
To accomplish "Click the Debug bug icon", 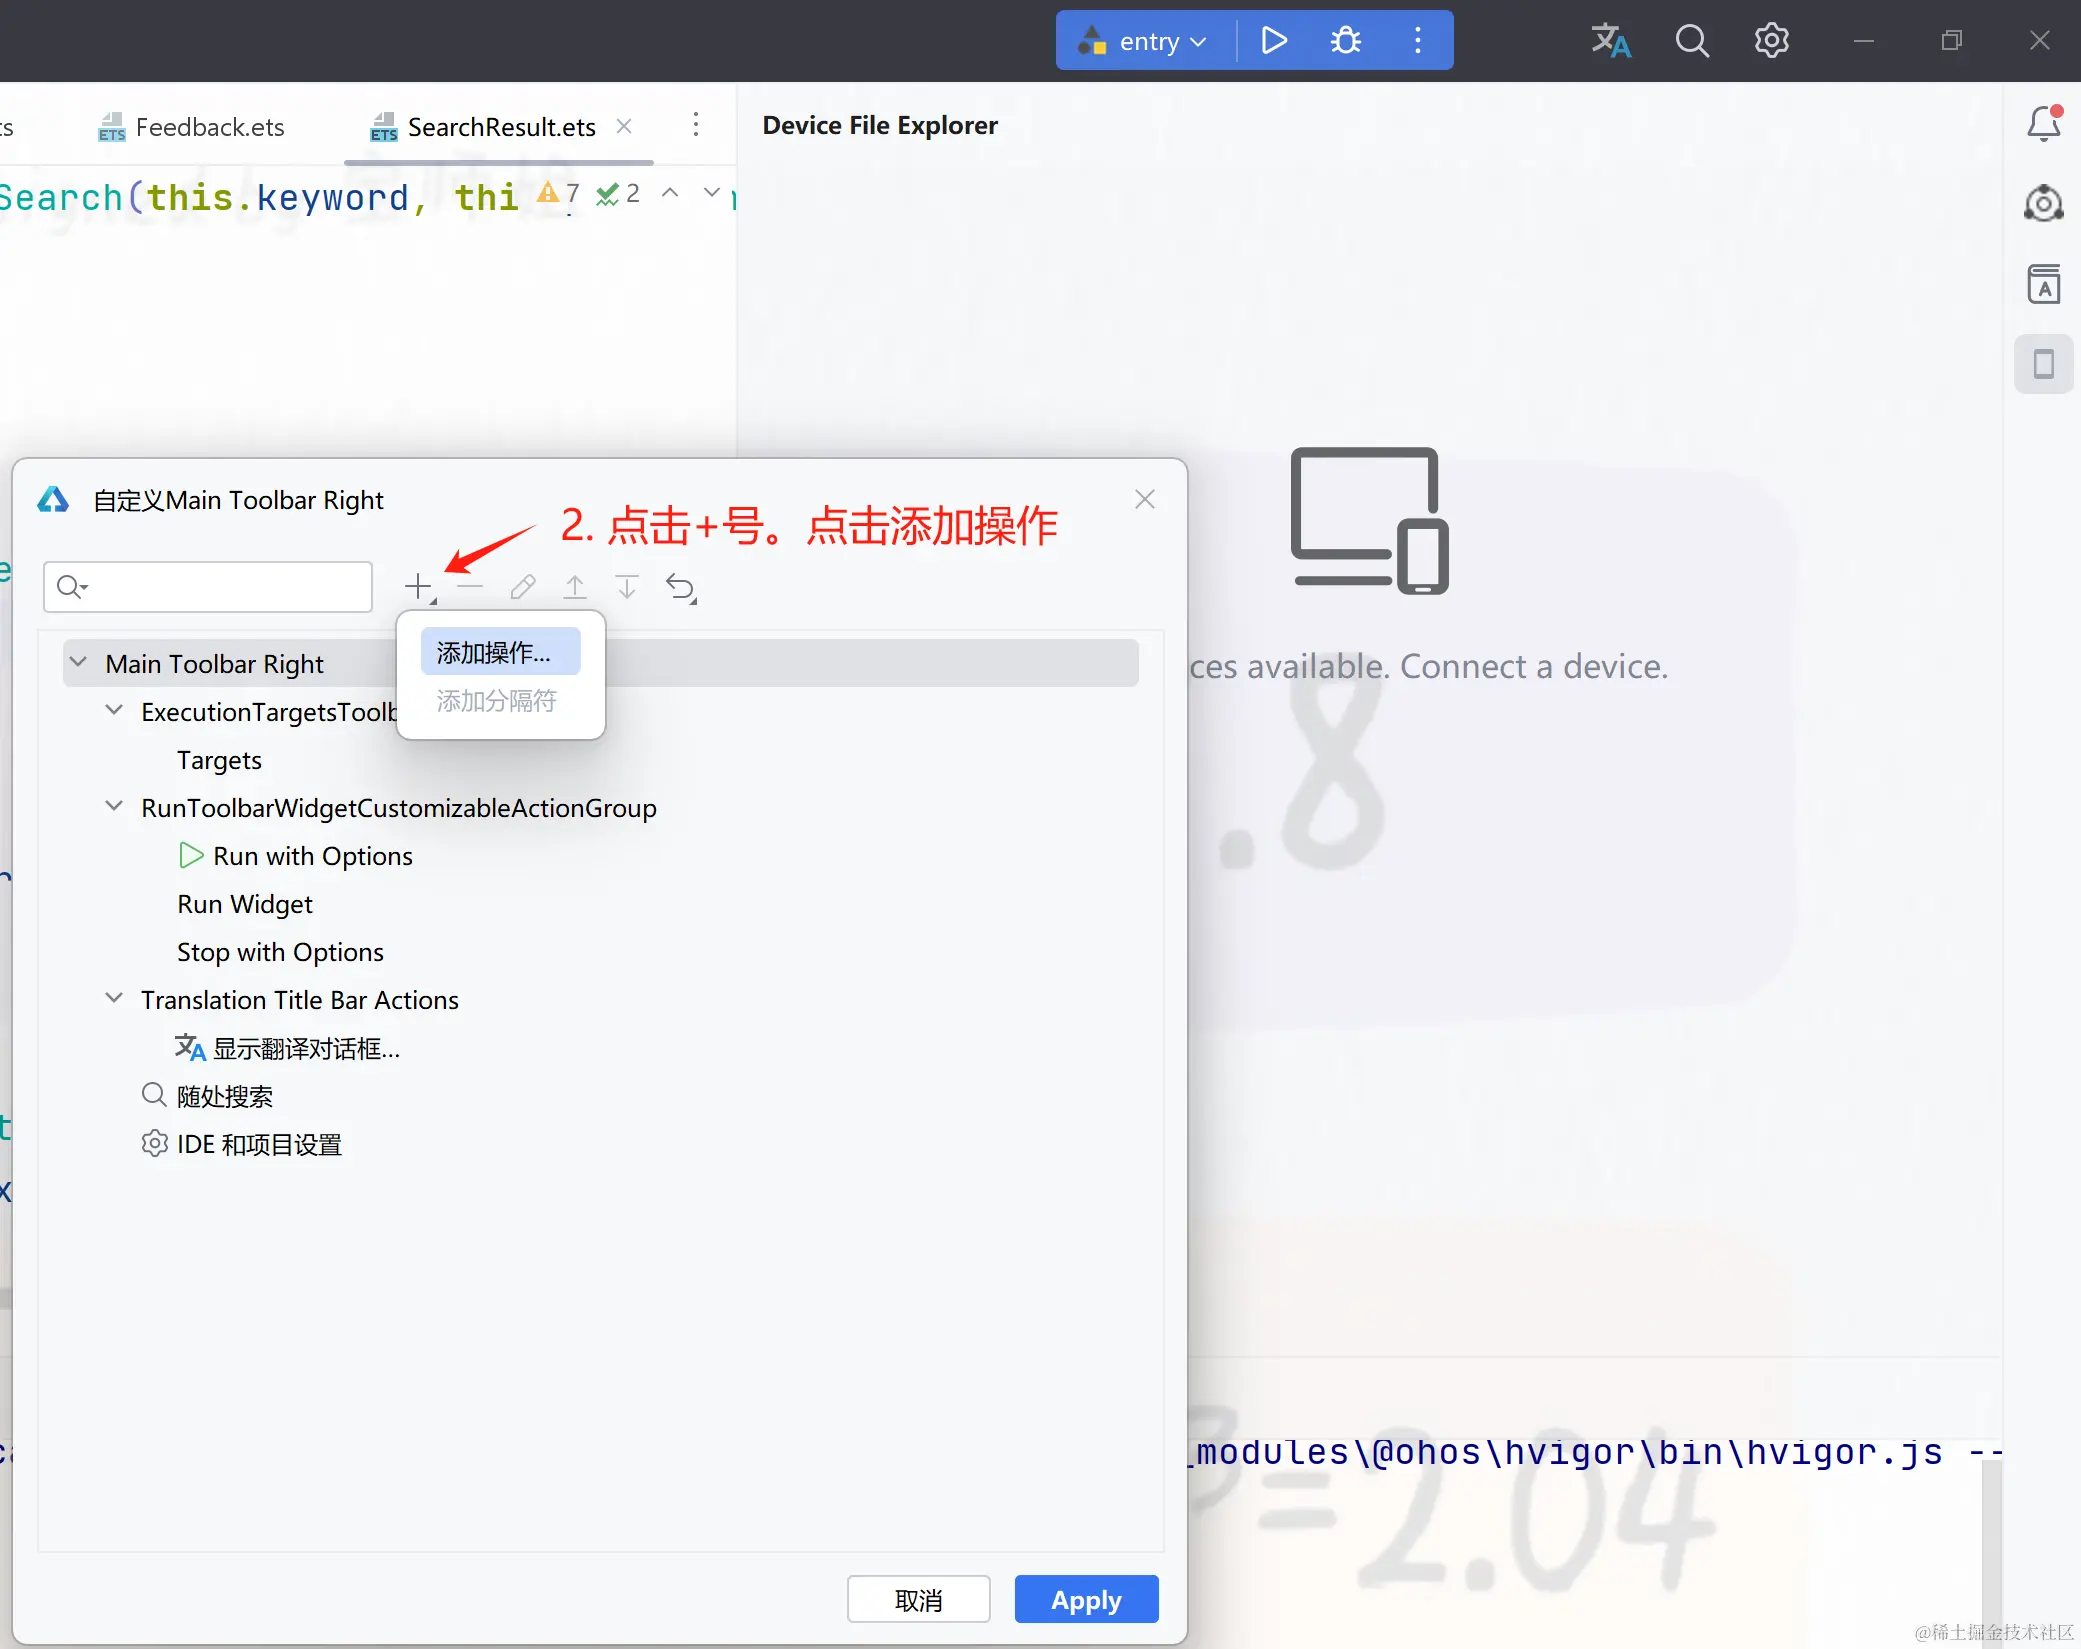I will click(1345, 41).
